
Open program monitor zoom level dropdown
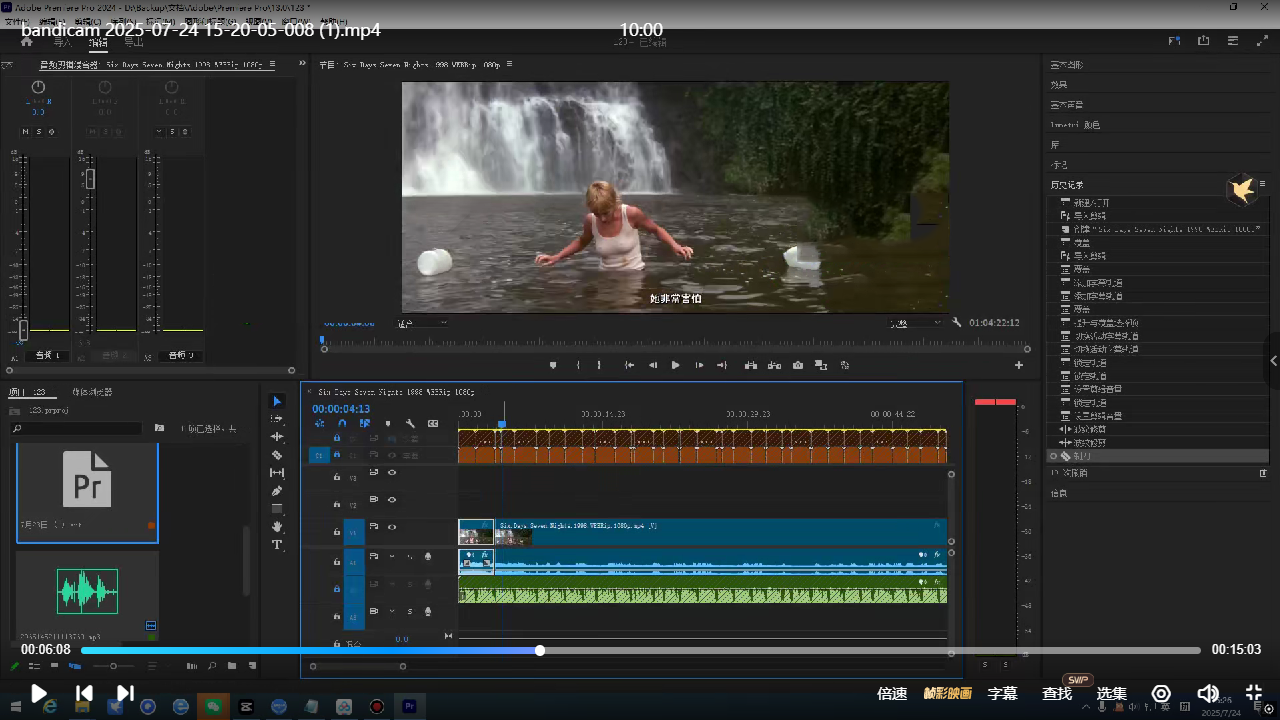click(x=421, y=323)
